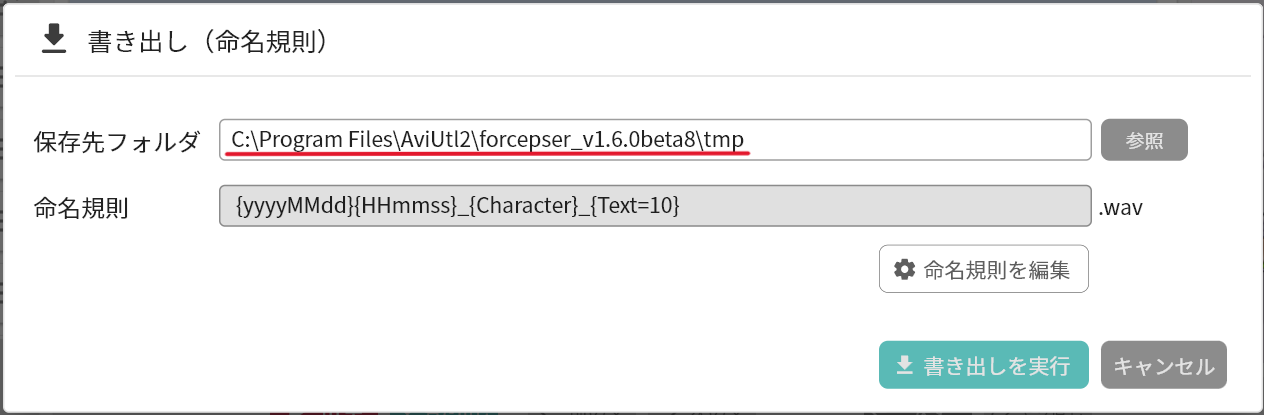
Task: Click the greyed-out 命名規則 pattern field
Action: (880, 207)
